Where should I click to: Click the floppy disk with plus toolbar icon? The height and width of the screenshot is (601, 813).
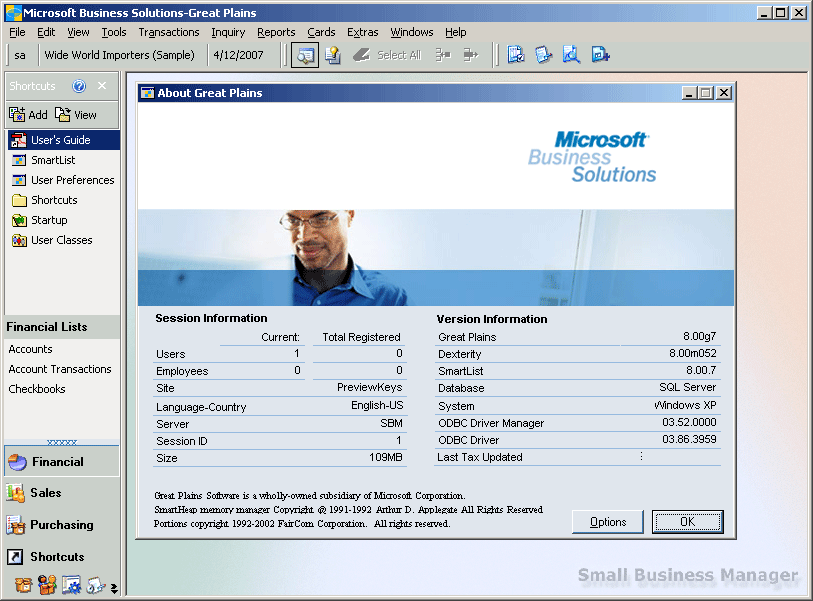(600, 54)
